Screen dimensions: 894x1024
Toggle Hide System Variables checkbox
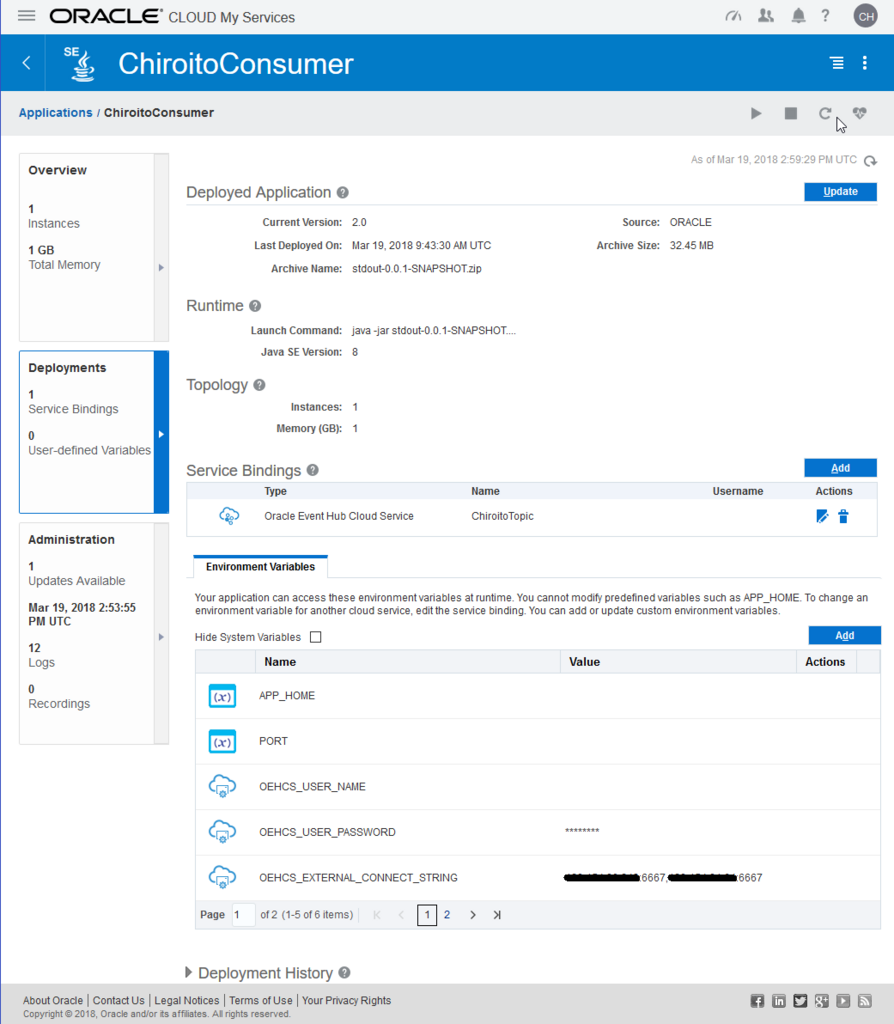click(315, 637)
